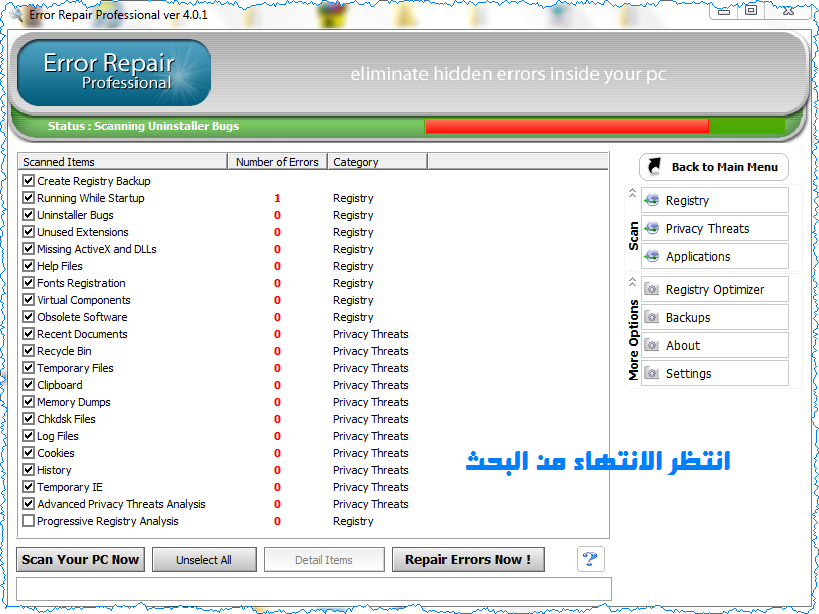The image size is (819, 614).
Task: Click the camera icon beside Settings
Action: coord(651,373)
